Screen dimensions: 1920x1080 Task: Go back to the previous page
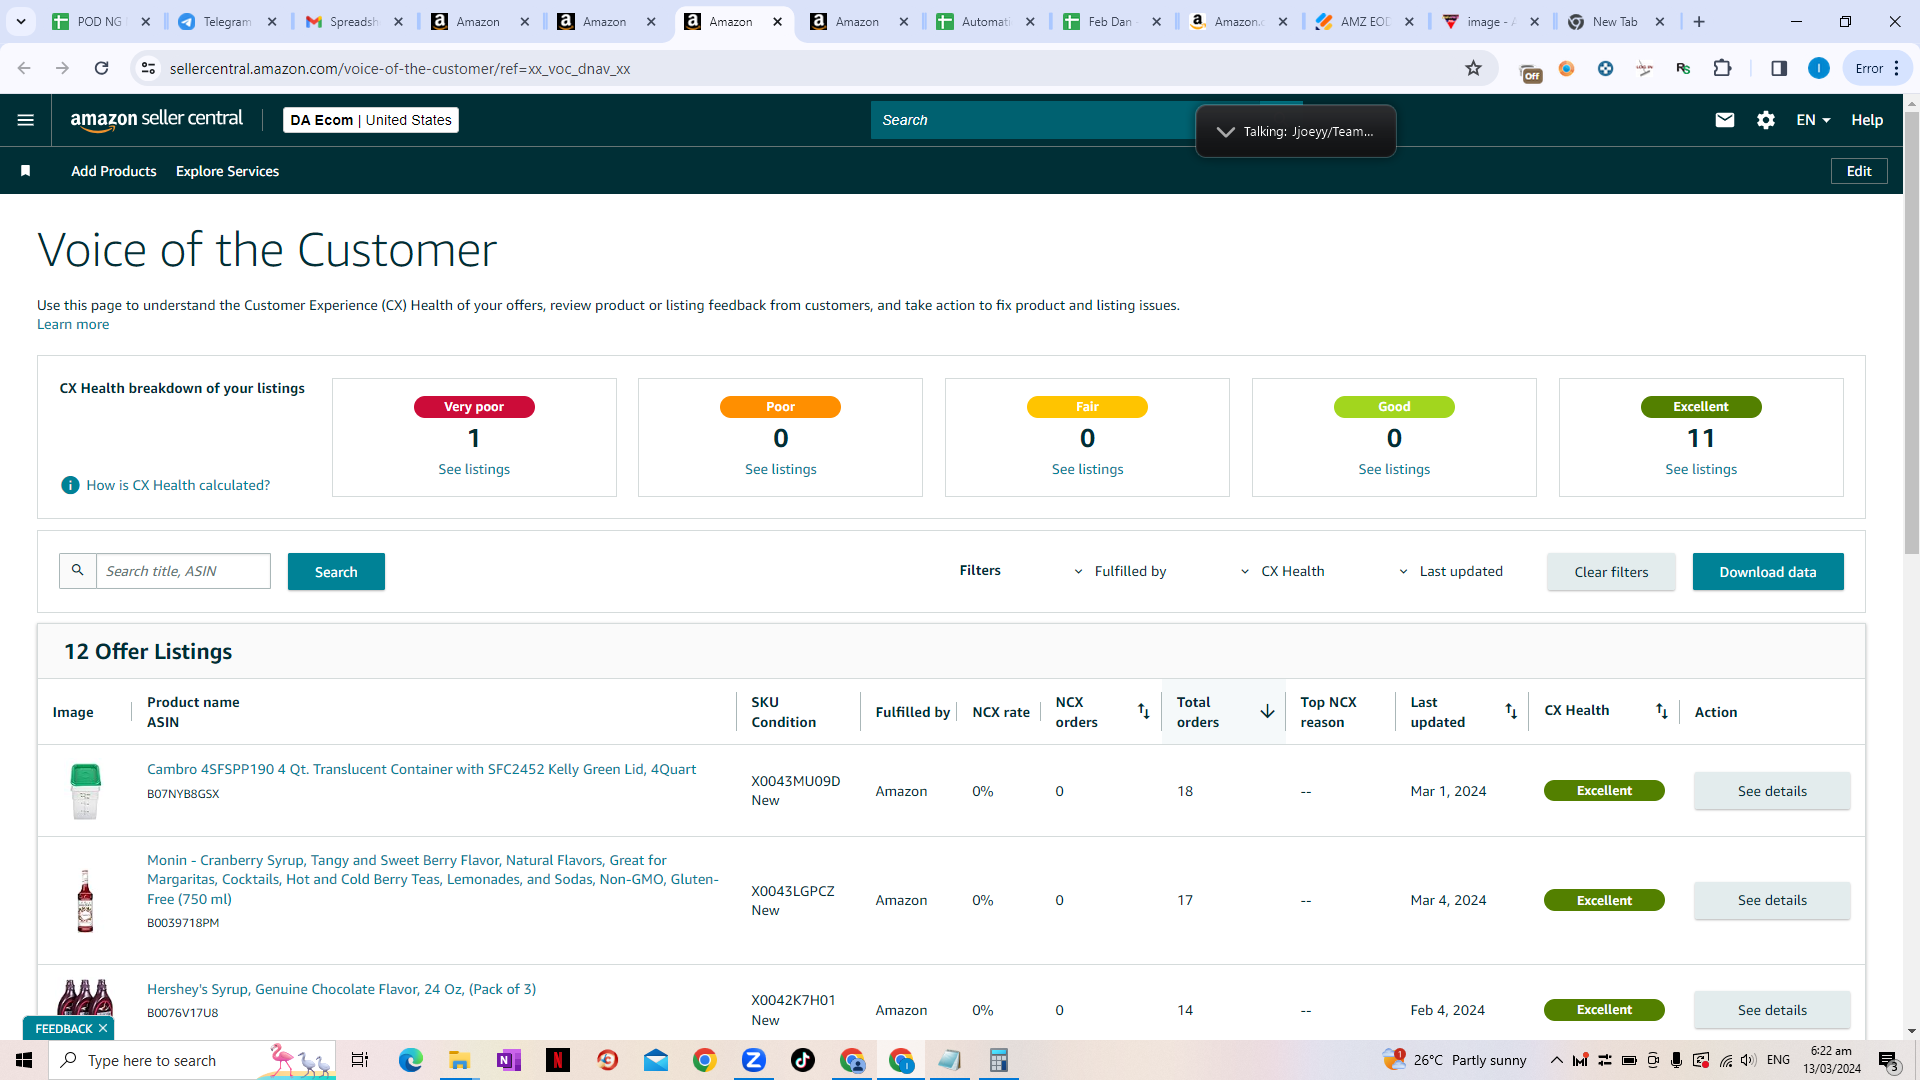24,68
